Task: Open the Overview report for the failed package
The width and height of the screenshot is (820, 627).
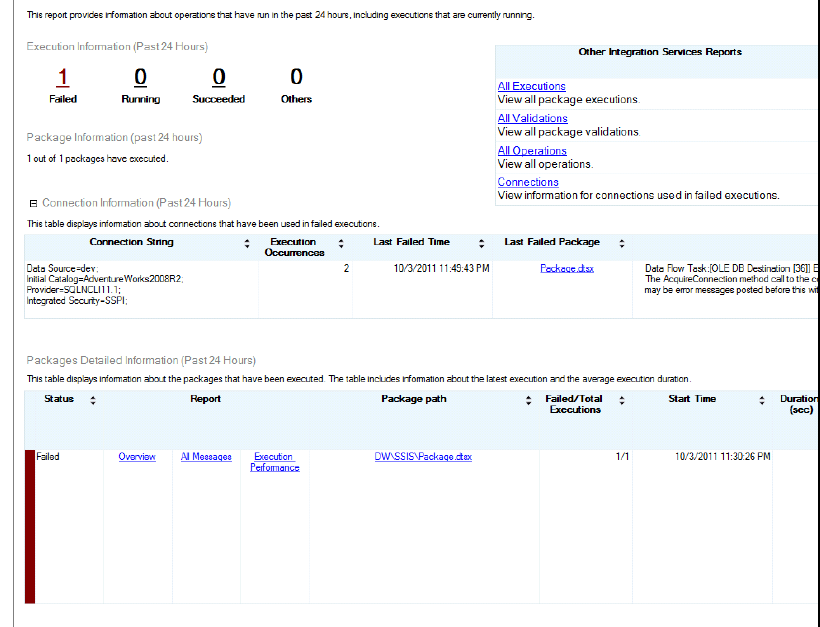Action: pyautogui.click(x=137, y=457)
